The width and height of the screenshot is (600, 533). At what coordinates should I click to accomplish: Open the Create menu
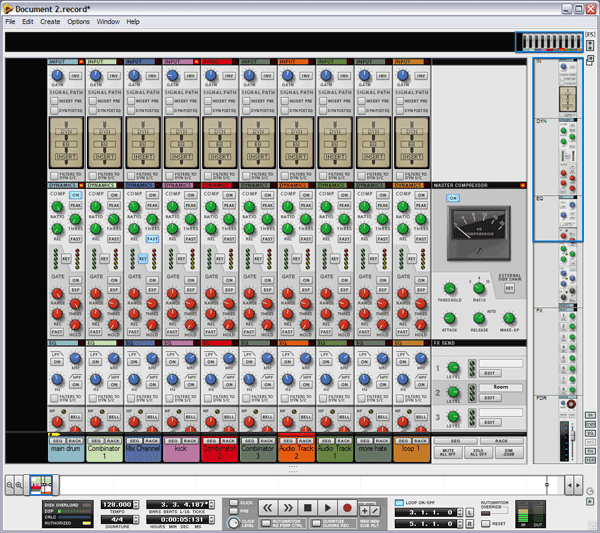[49, 21]
